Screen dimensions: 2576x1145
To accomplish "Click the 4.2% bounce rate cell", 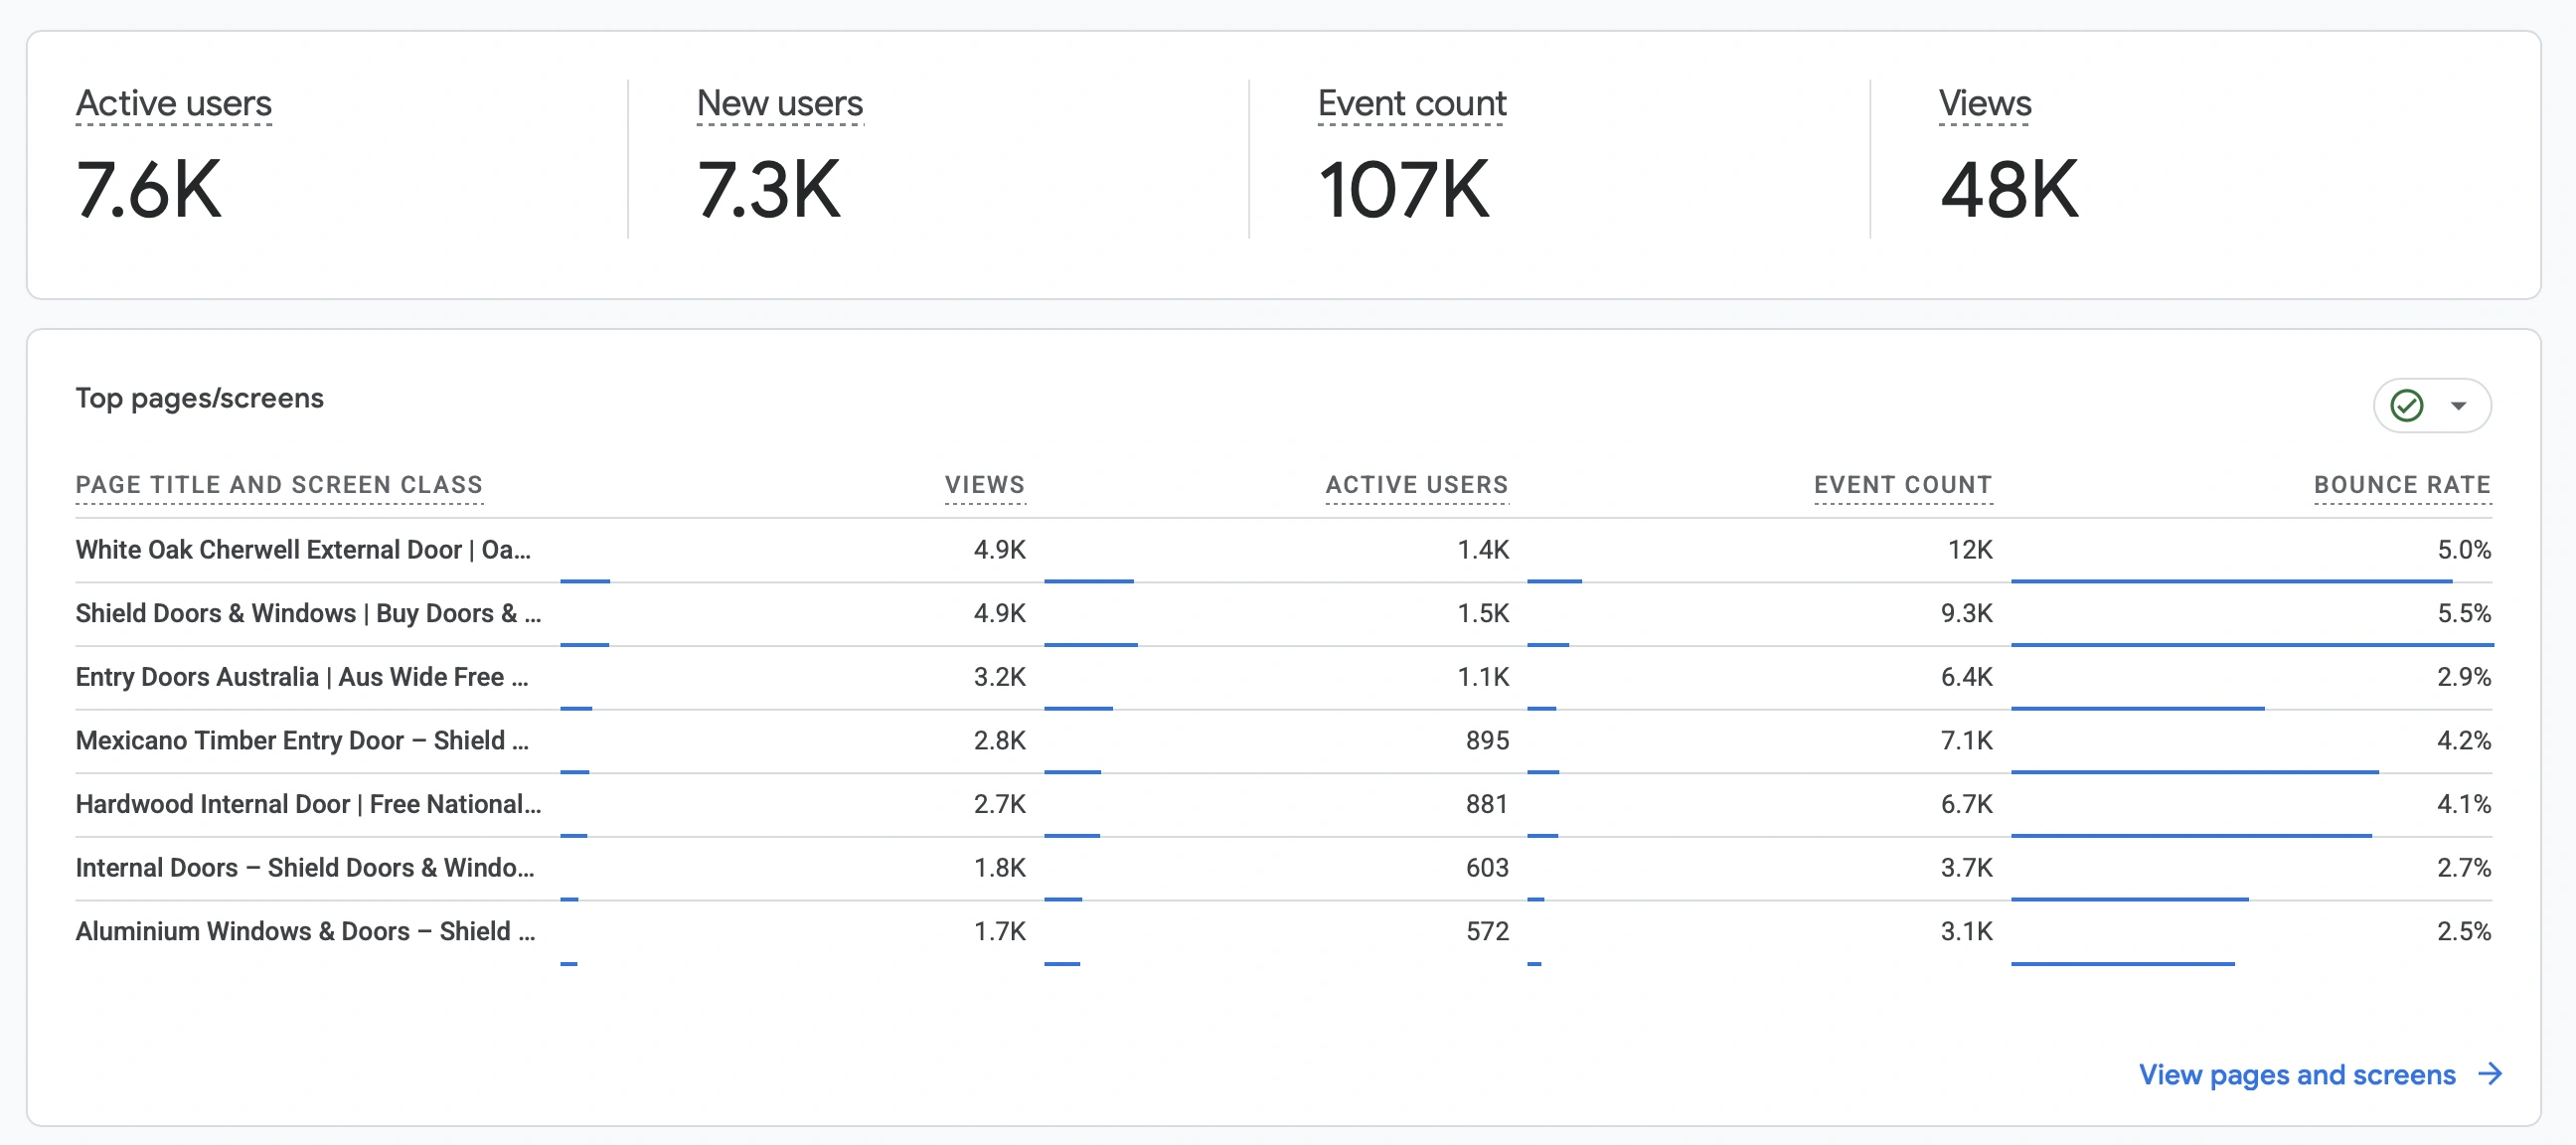I will (x=2463, y=741).
